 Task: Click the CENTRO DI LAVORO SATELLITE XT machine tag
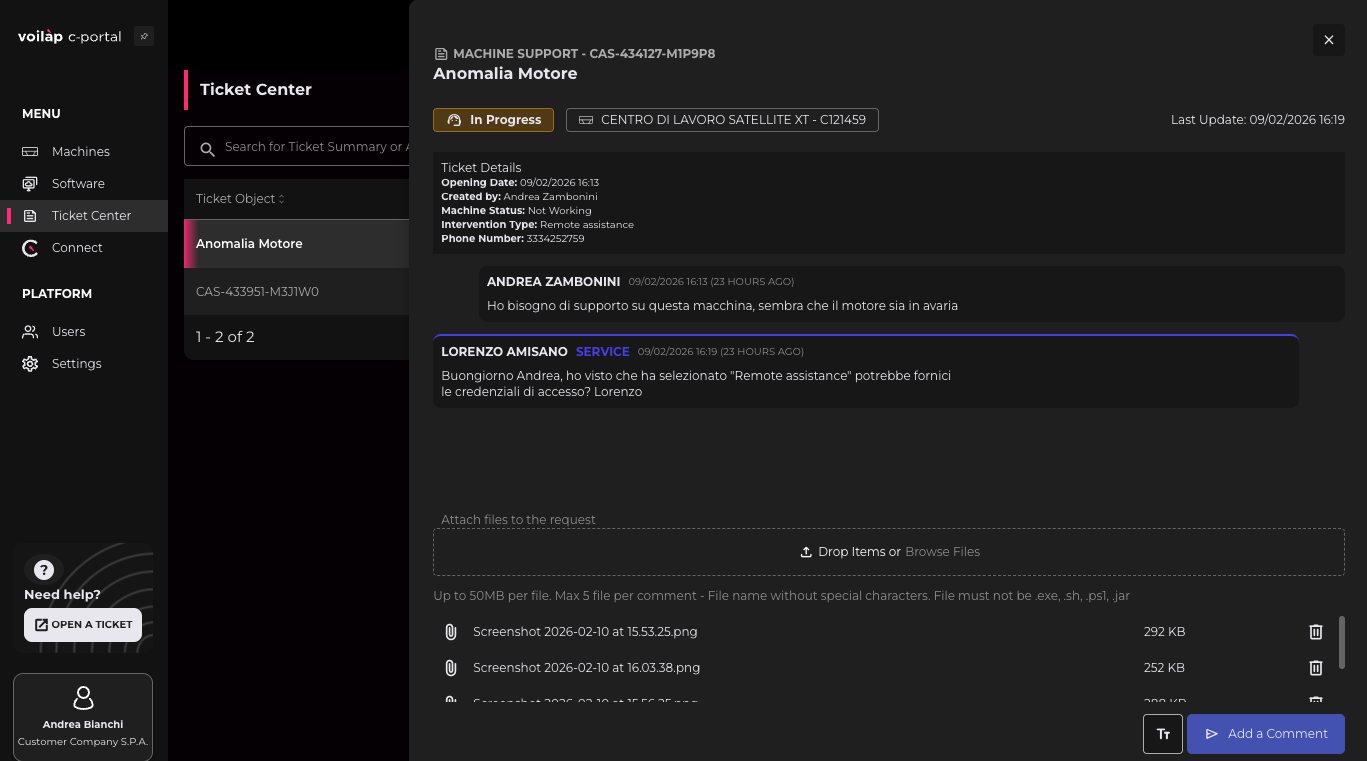722,120
